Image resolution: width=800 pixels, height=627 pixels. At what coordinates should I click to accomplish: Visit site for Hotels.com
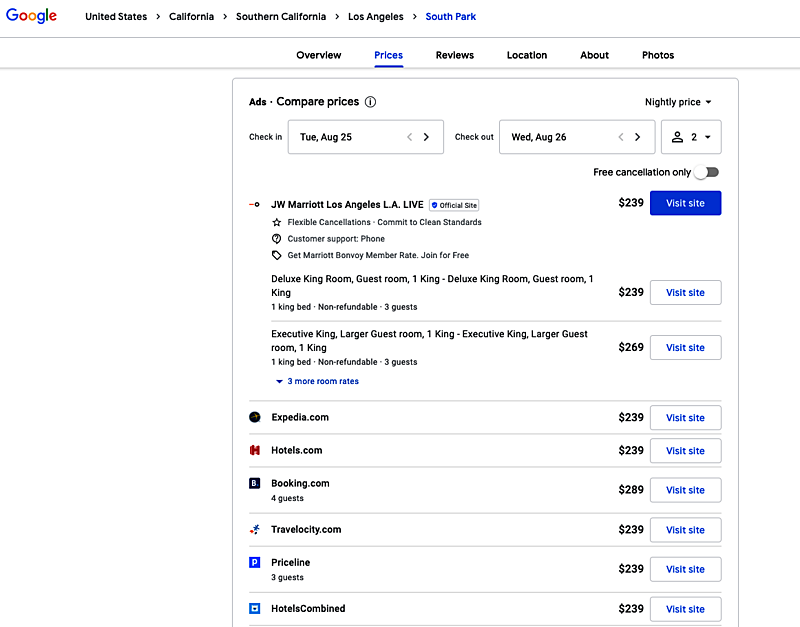685,450
